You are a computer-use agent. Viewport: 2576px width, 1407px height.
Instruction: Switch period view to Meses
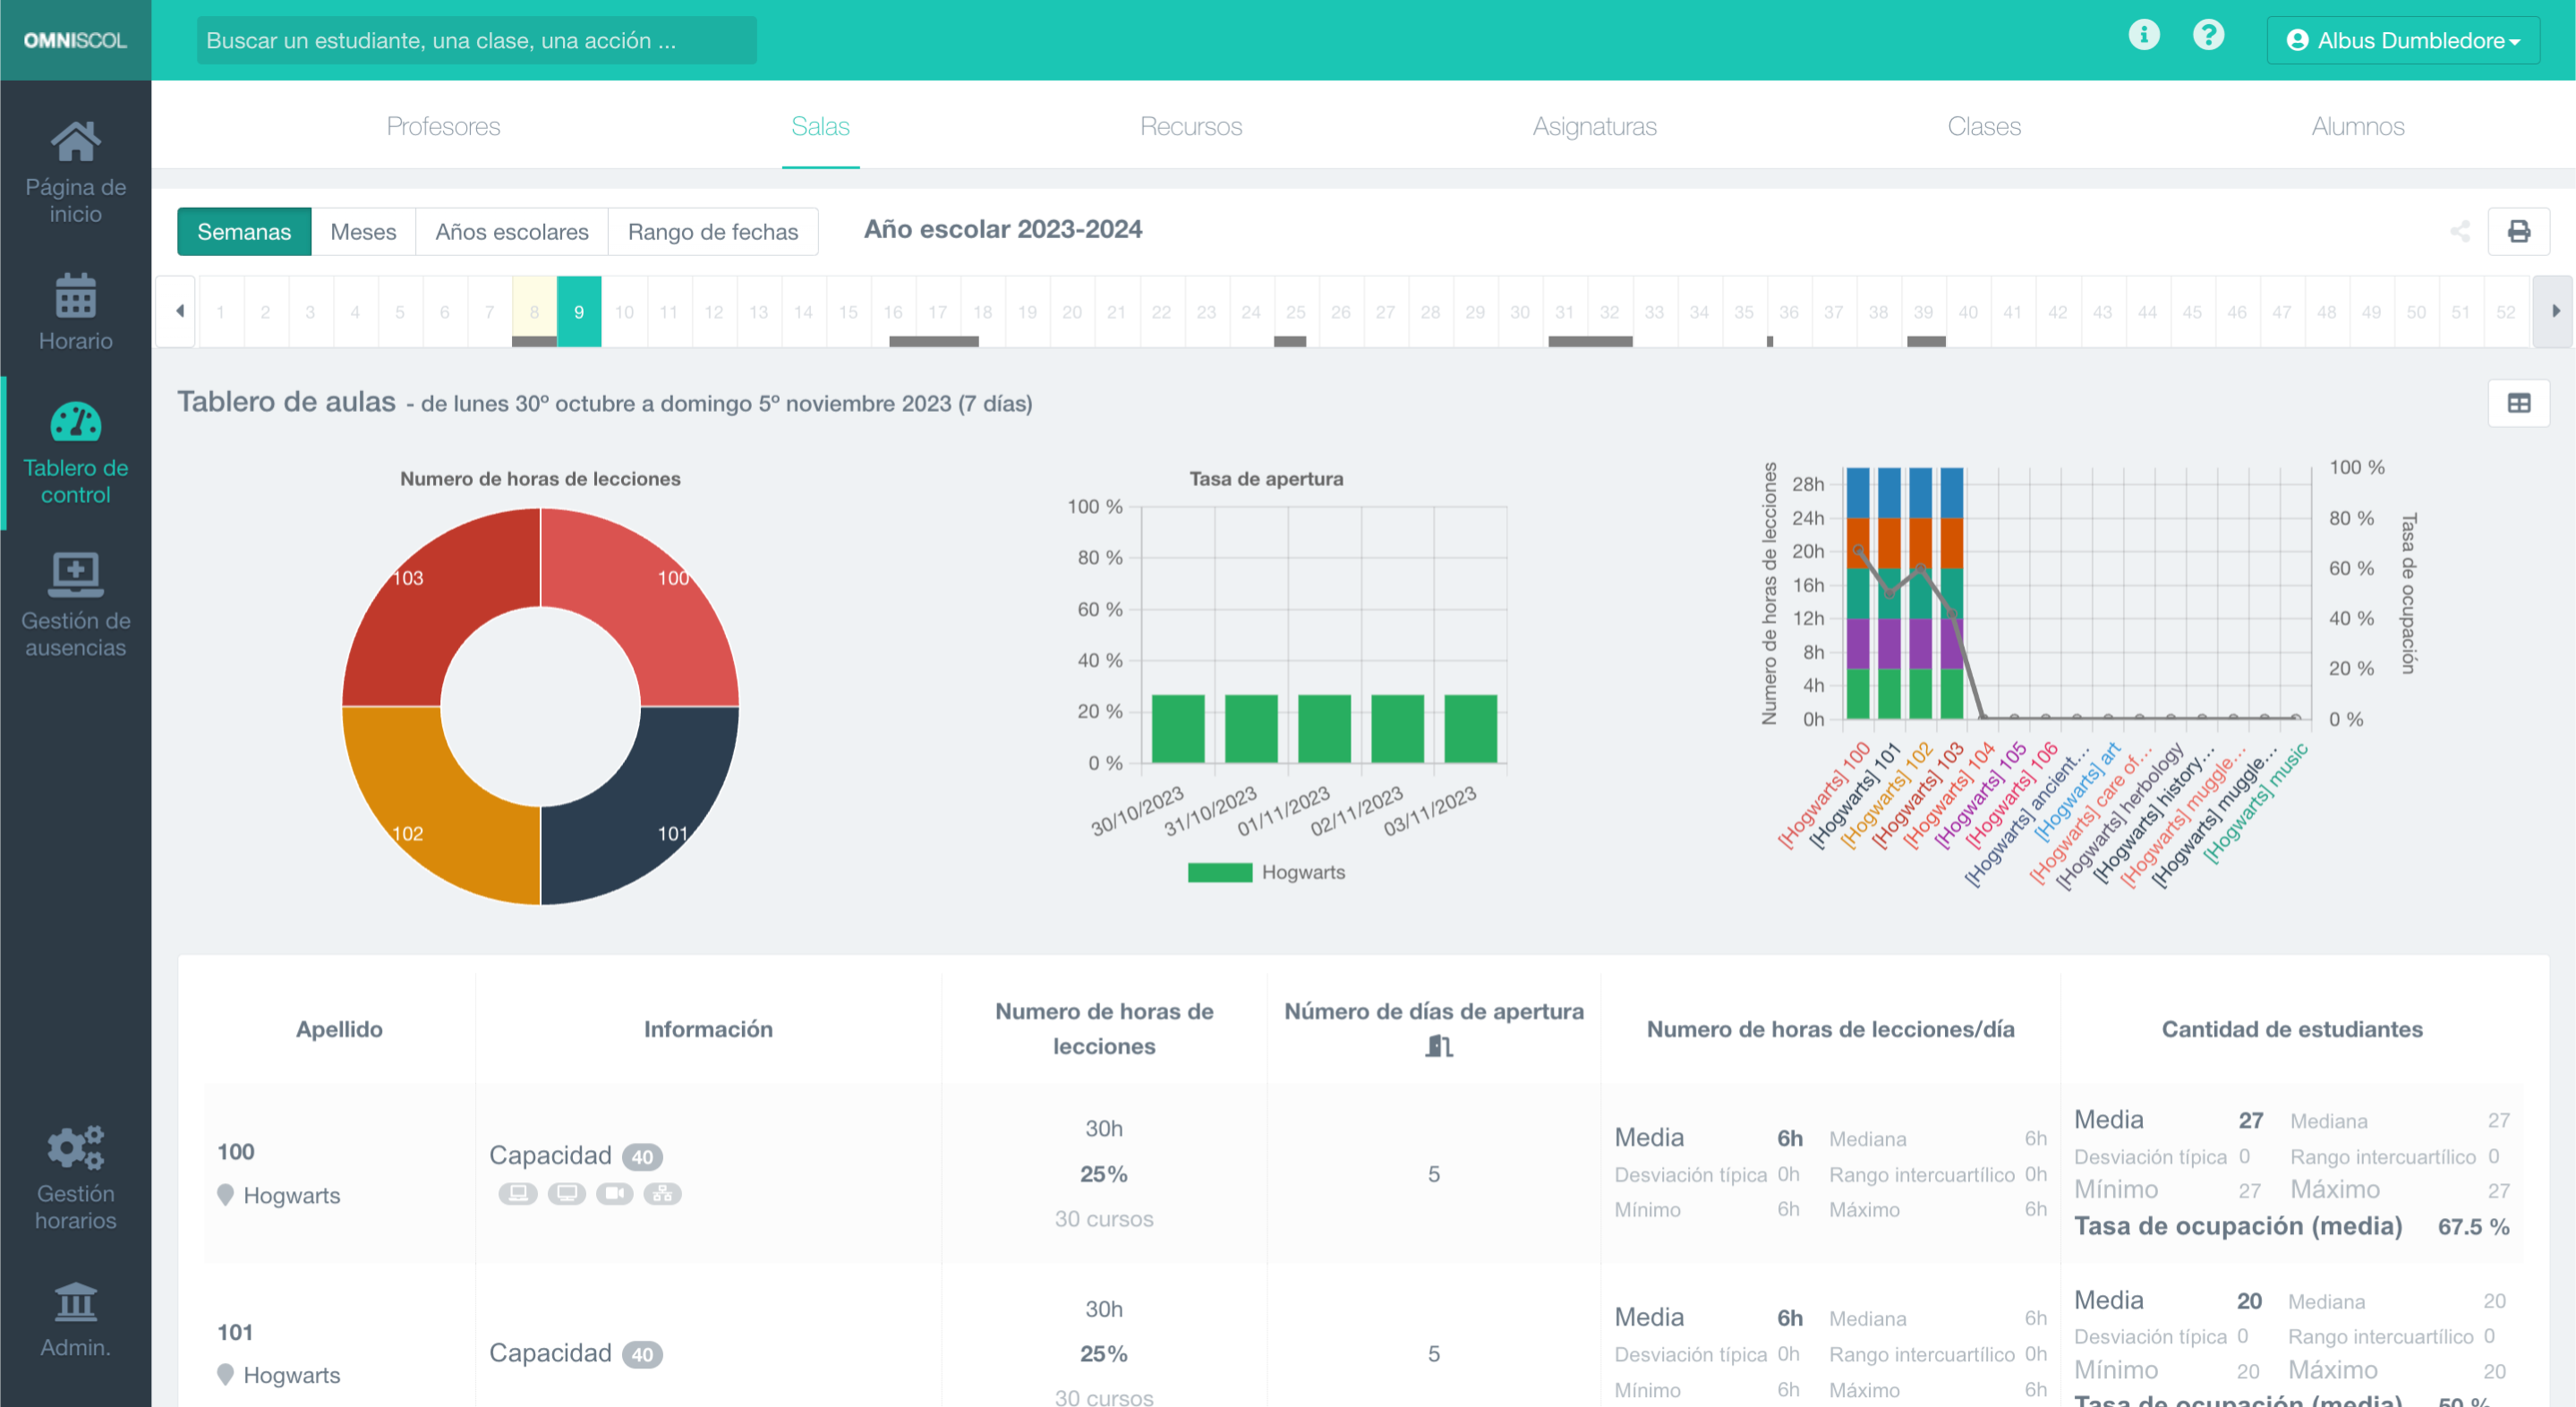(363, 232)
